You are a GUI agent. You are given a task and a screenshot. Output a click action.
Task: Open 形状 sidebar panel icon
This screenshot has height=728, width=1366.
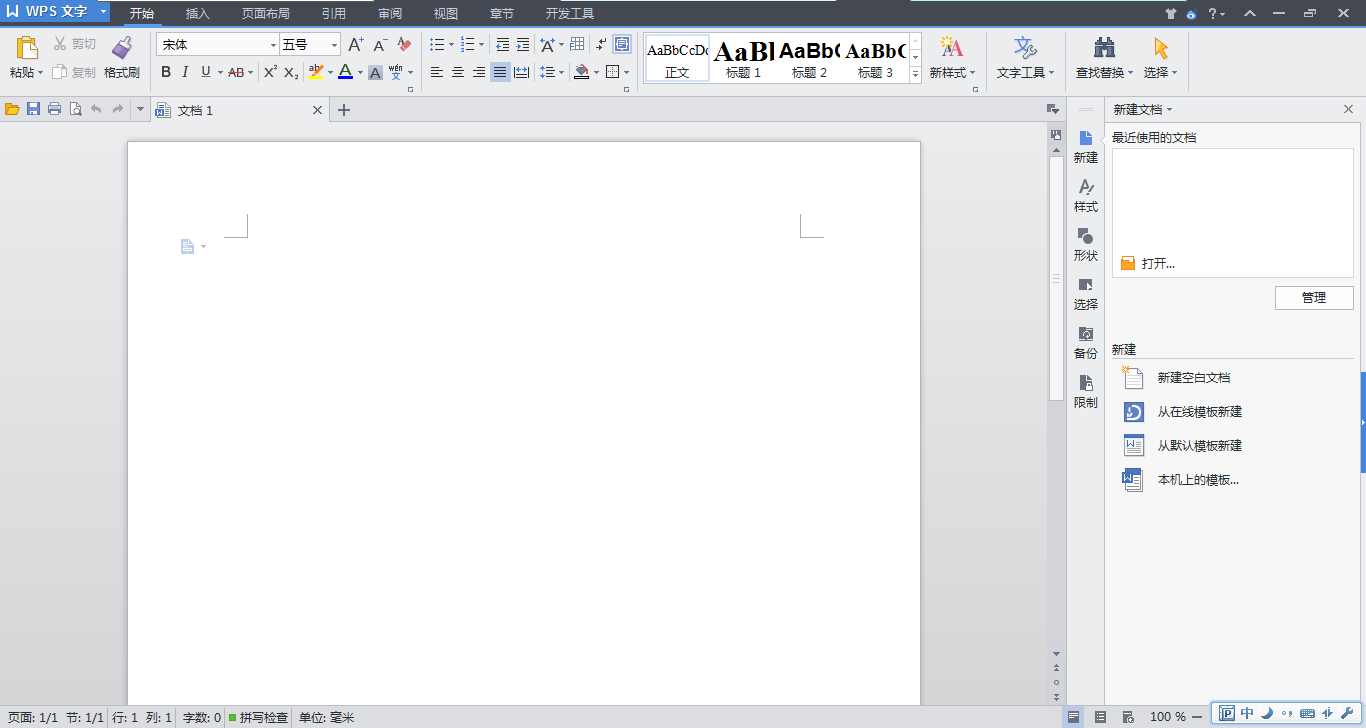click(x=1086, y=244)
